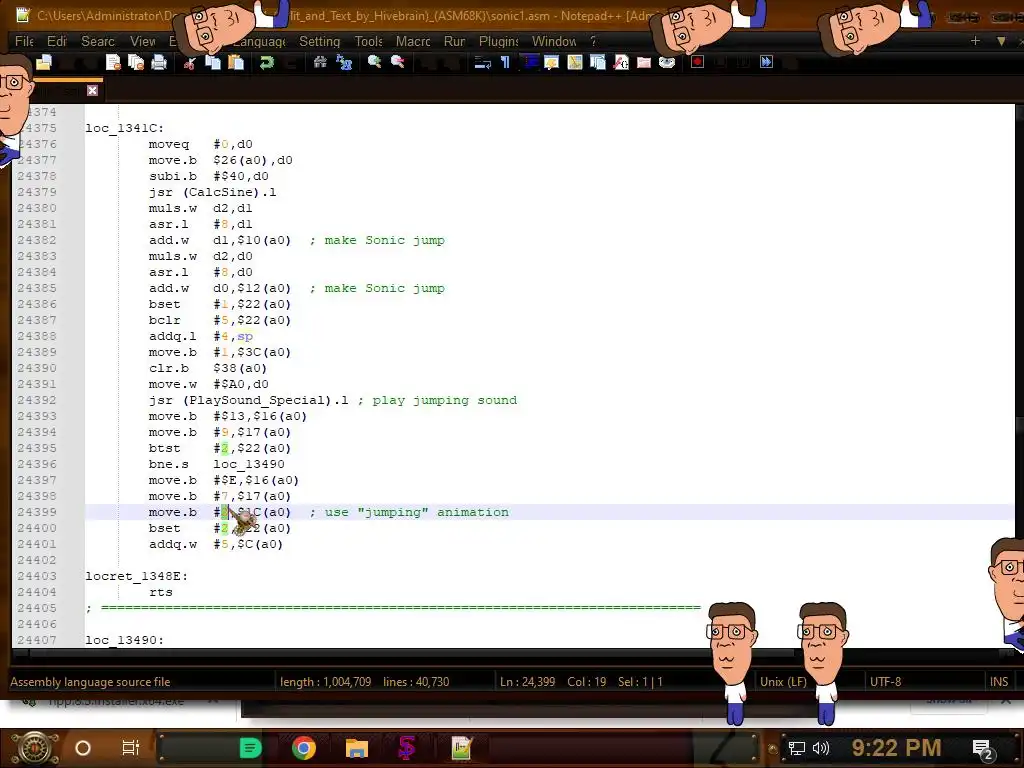Close the sonic1.asm tab with X
The height and width of the screenshot is (768, 1024).
tap(92, 90)
